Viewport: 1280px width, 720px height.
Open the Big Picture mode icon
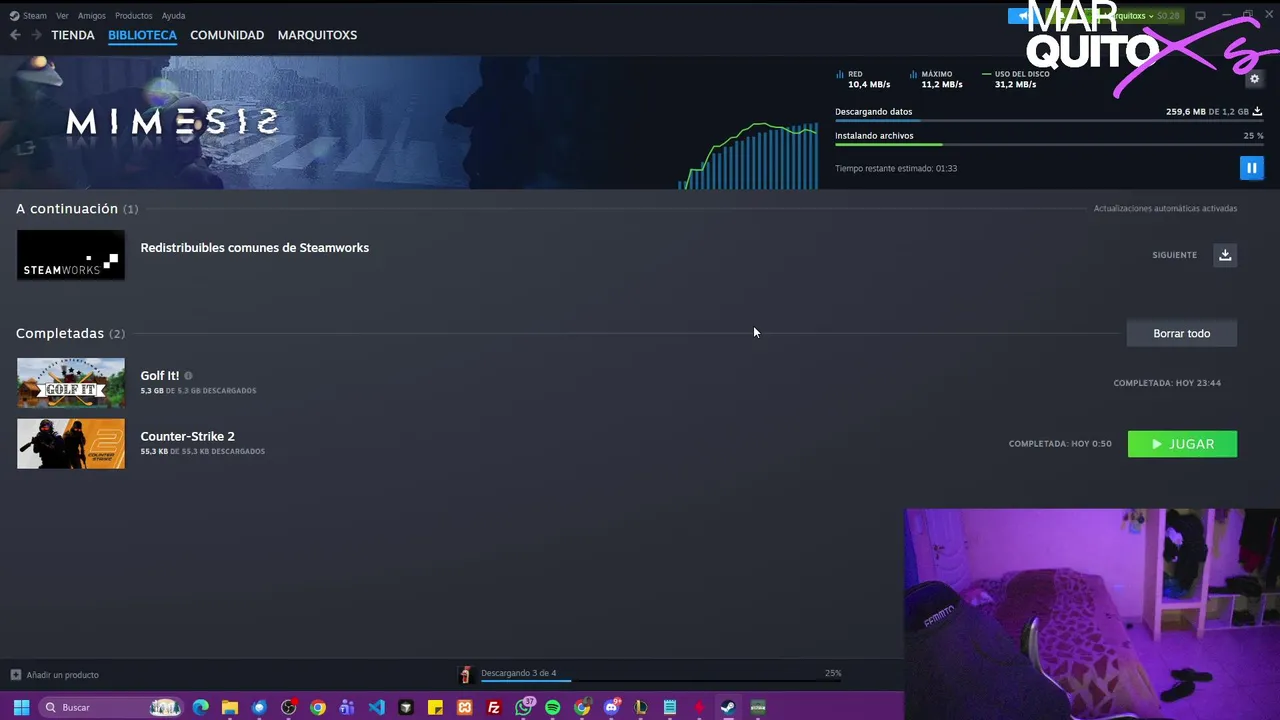coord(1200,16)
